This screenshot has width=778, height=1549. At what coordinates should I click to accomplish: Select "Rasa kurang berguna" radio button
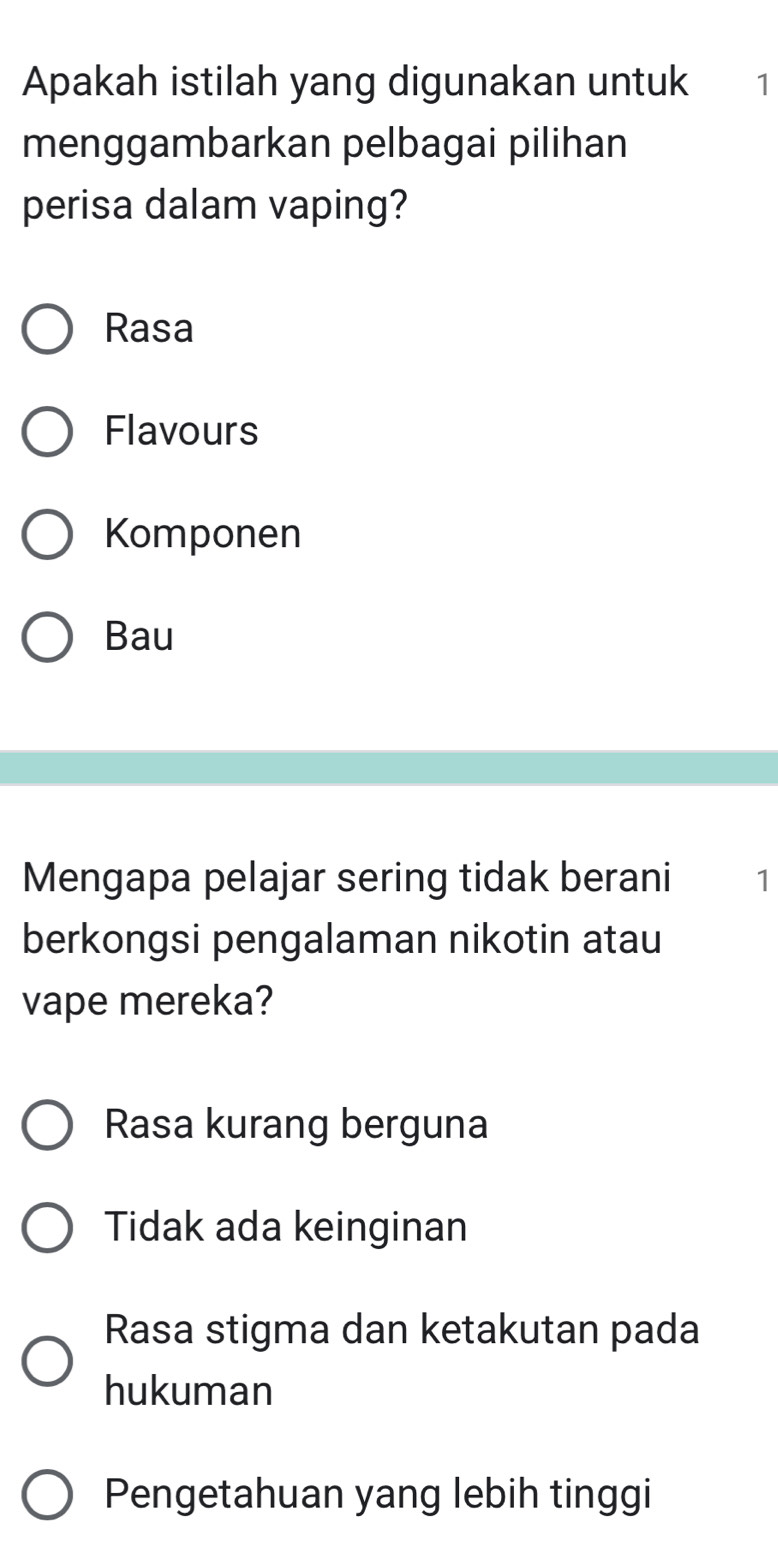[x=47, y=1125]
